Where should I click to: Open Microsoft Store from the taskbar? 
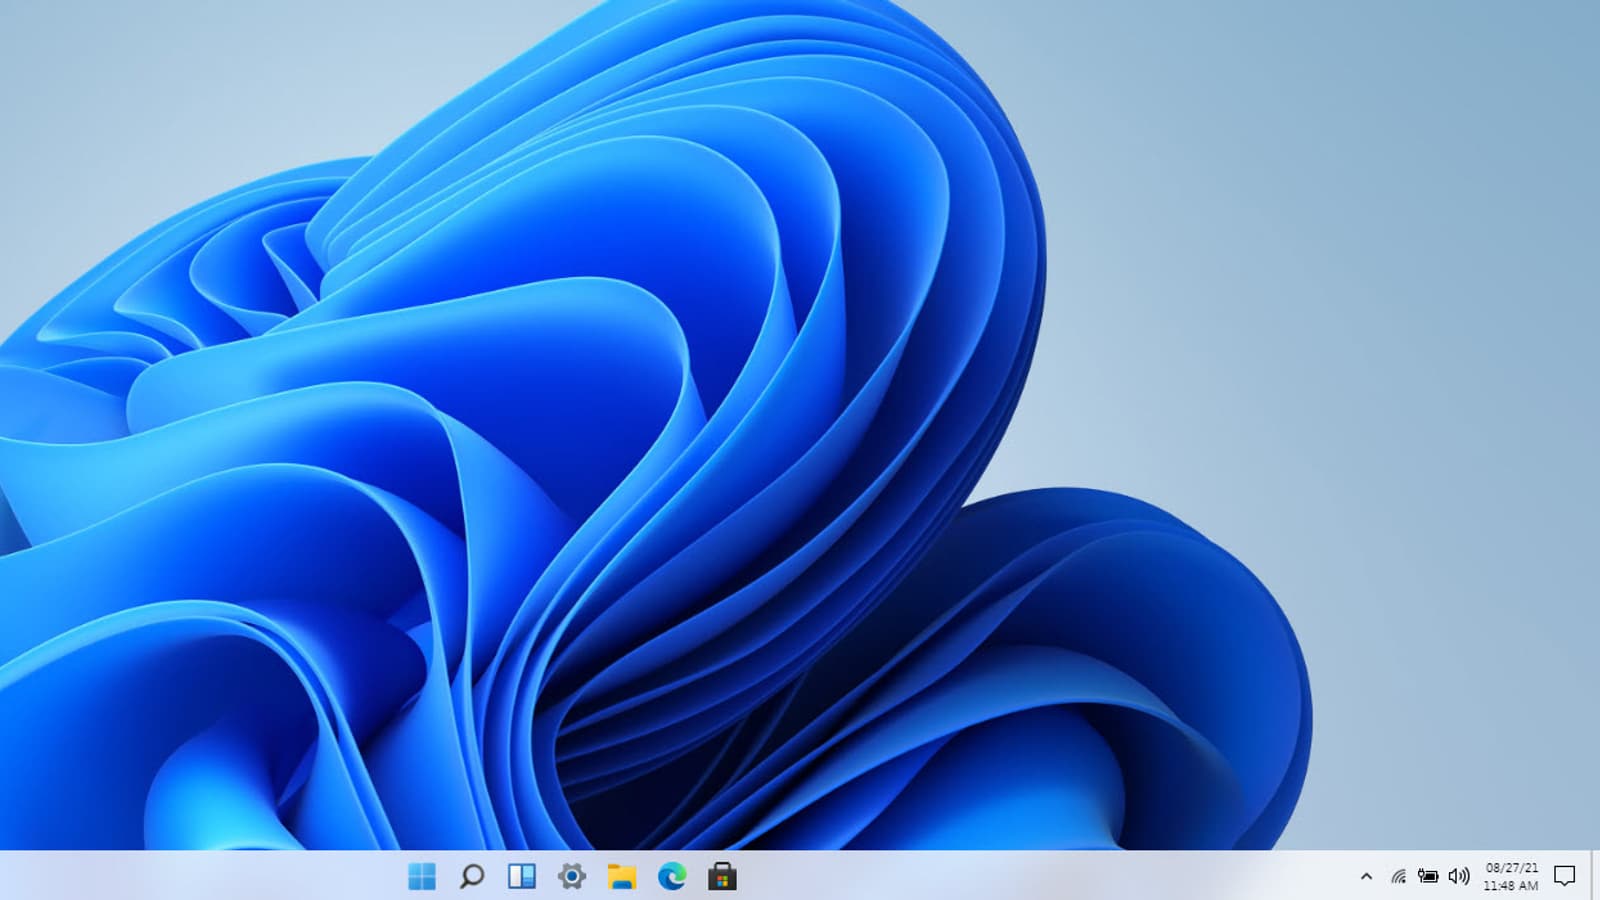coord(722,877)
